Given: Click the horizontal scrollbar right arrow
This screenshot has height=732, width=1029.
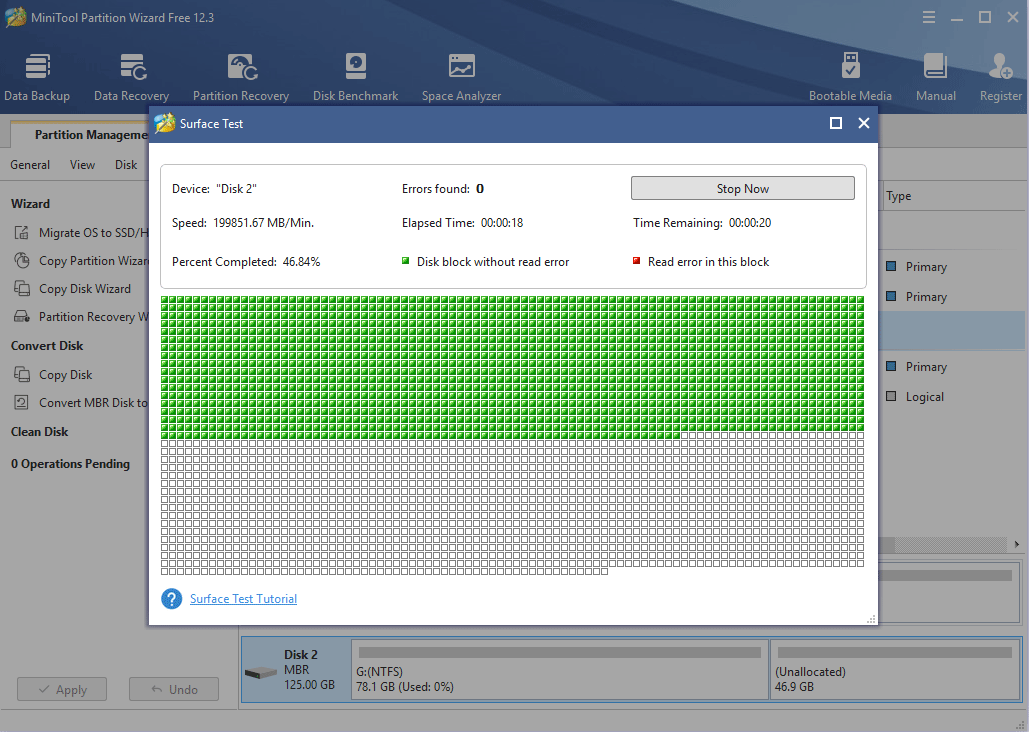Looking at the screenshot, I should 1017,544.
